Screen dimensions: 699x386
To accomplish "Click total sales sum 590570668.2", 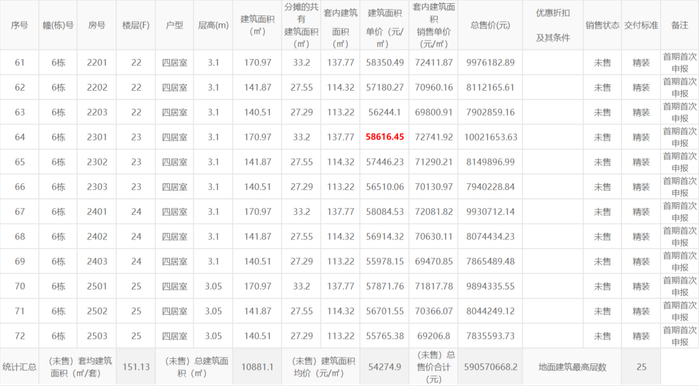I will coord(491,367).
